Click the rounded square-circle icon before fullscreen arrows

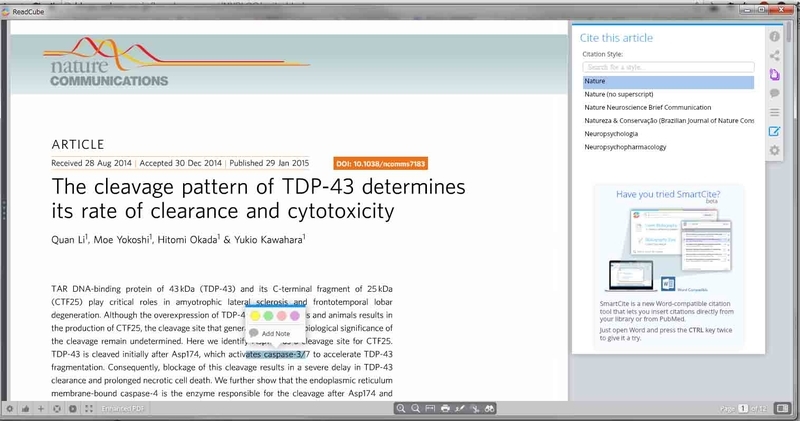click(x=73, y=409)
